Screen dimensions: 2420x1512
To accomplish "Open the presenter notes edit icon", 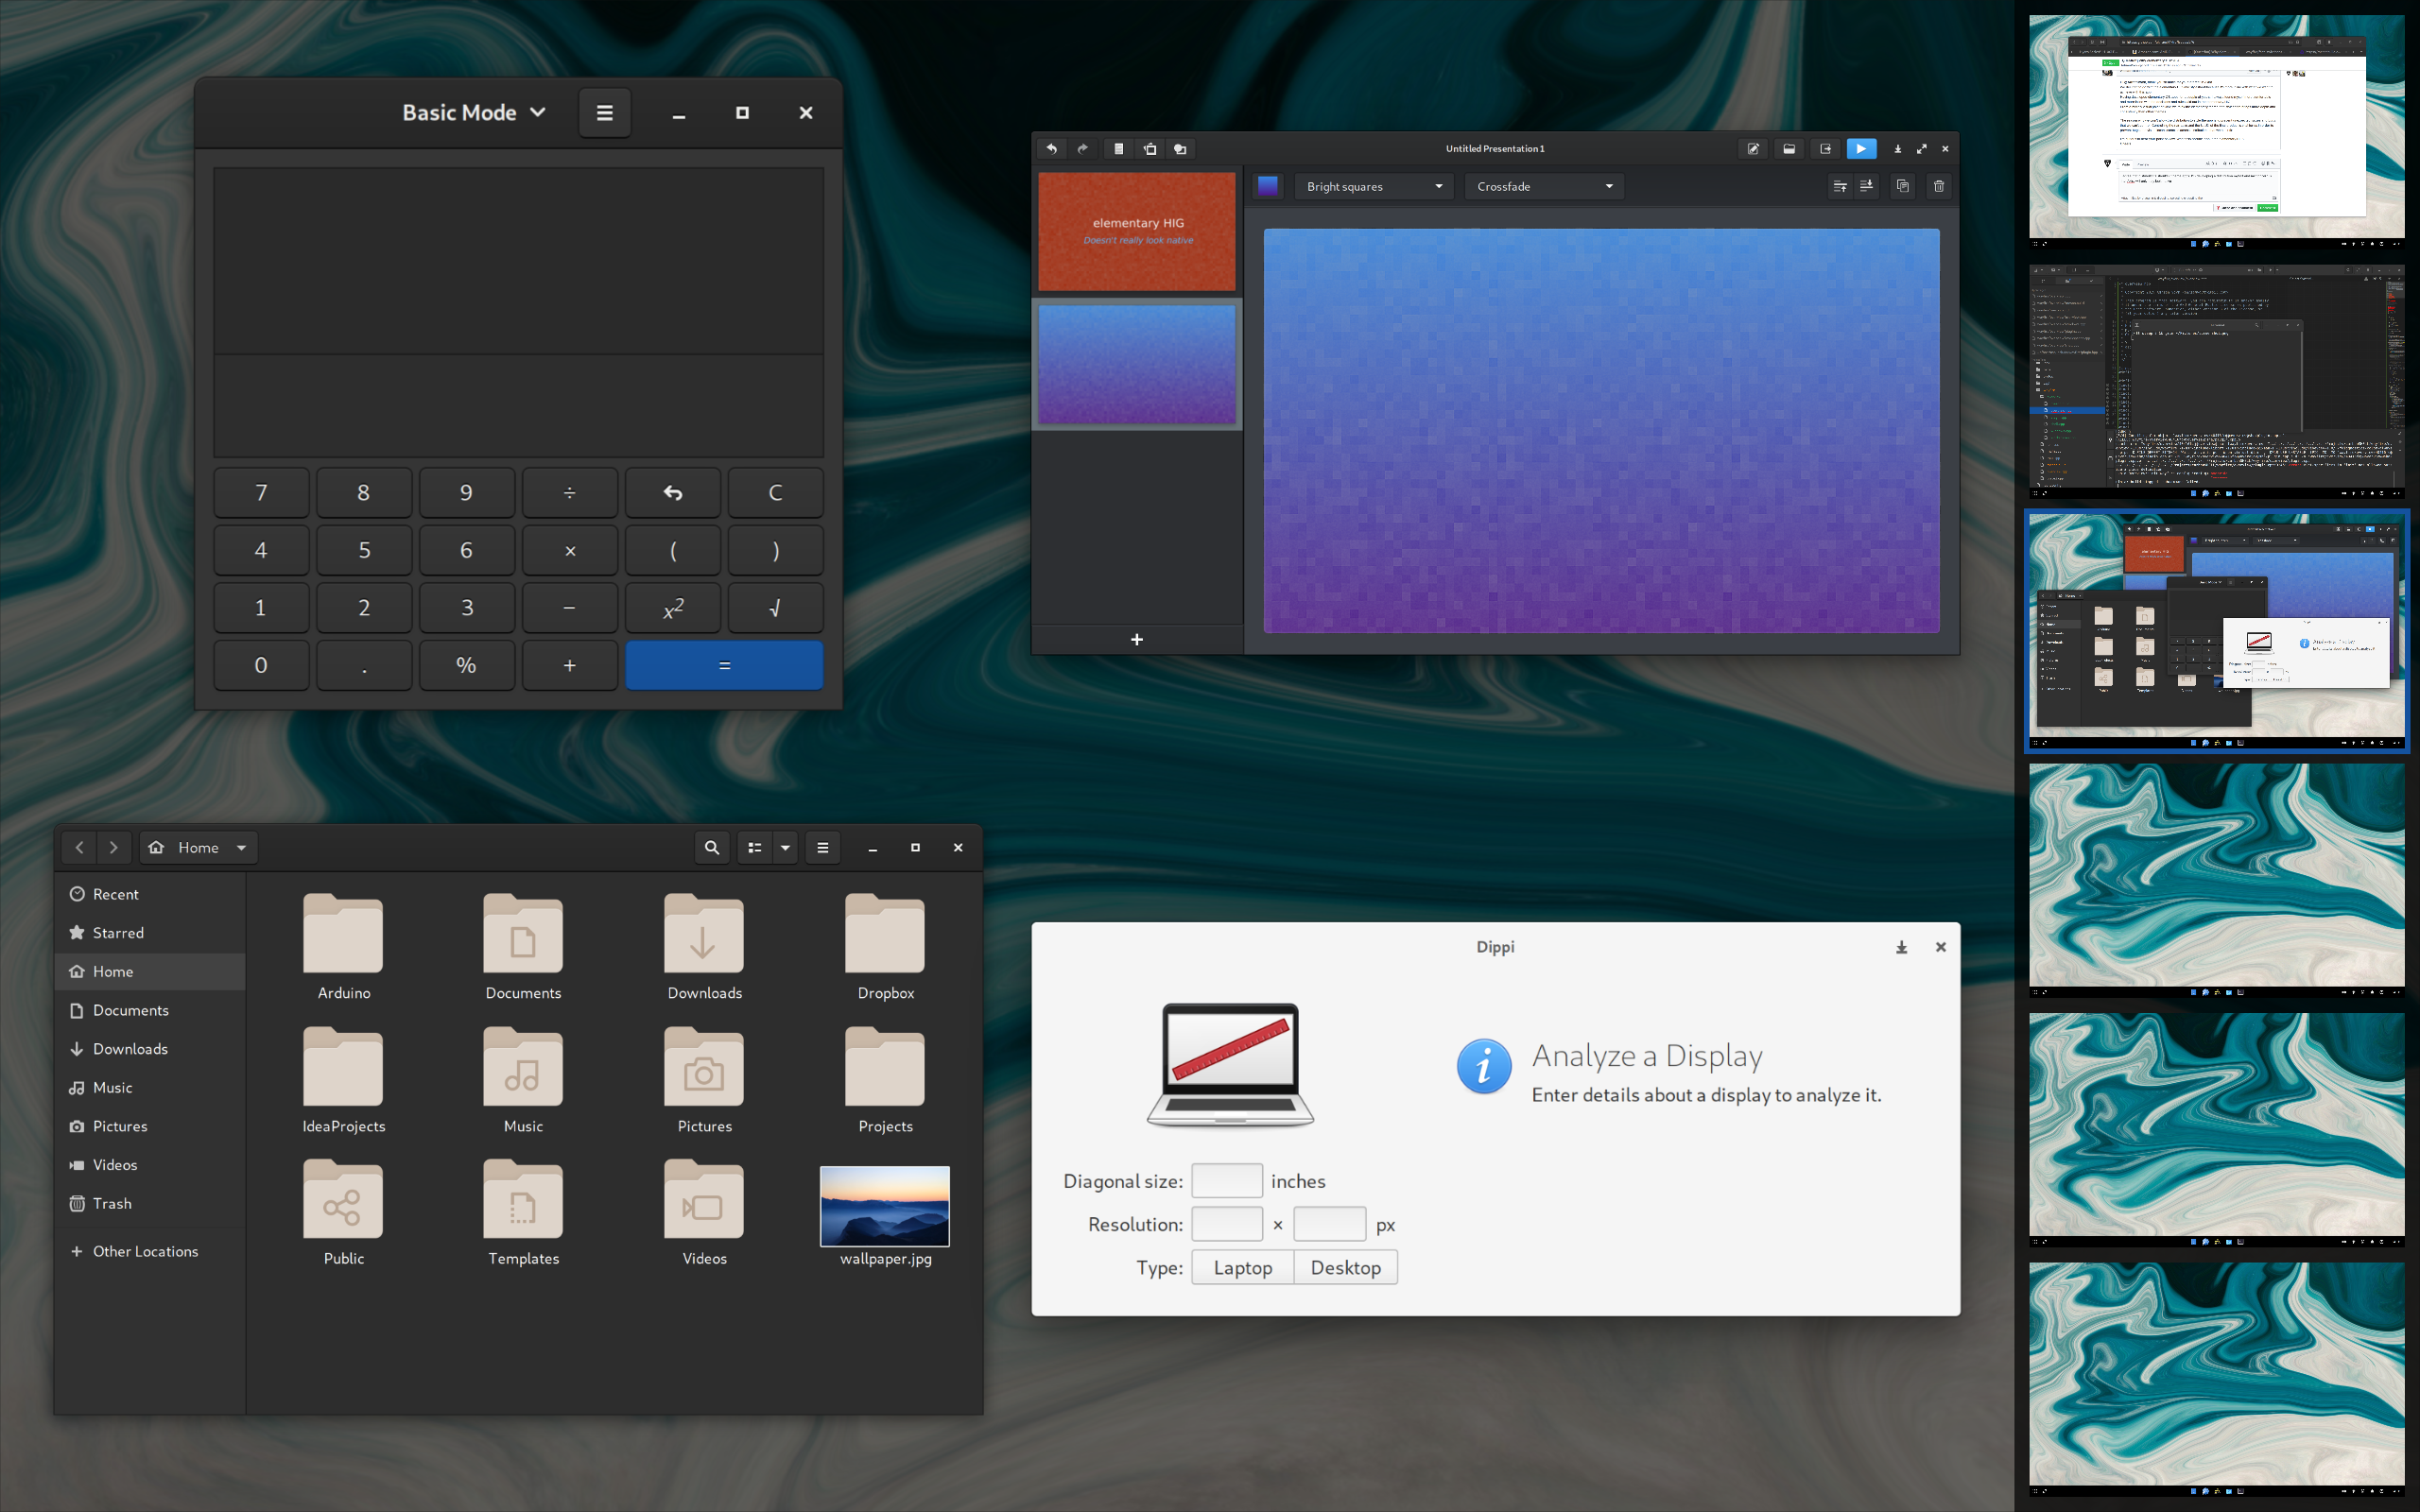I will coord(1753,149).
